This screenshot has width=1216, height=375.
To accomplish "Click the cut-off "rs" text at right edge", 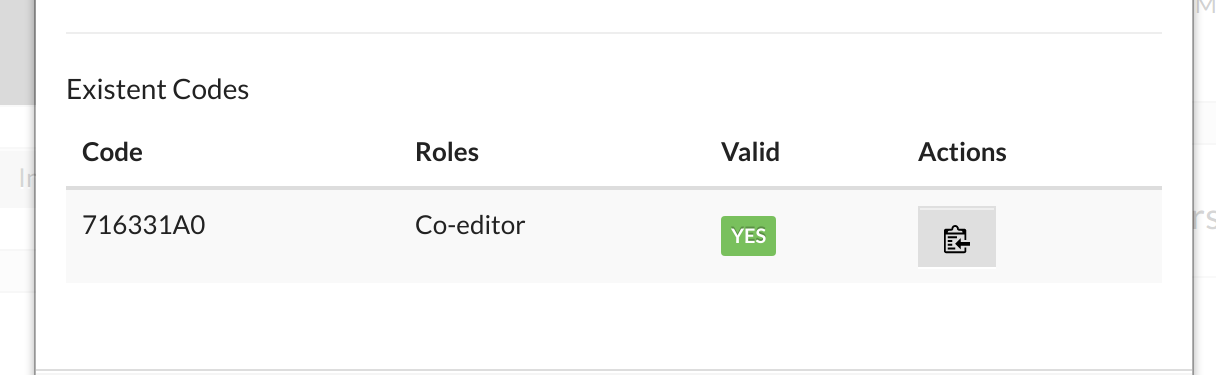I will click(1205, 219).
